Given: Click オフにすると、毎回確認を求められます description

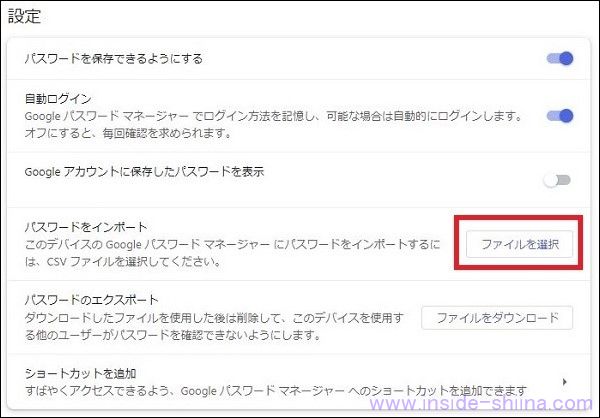Looking at the screenshot, I should tap(128, 133).
